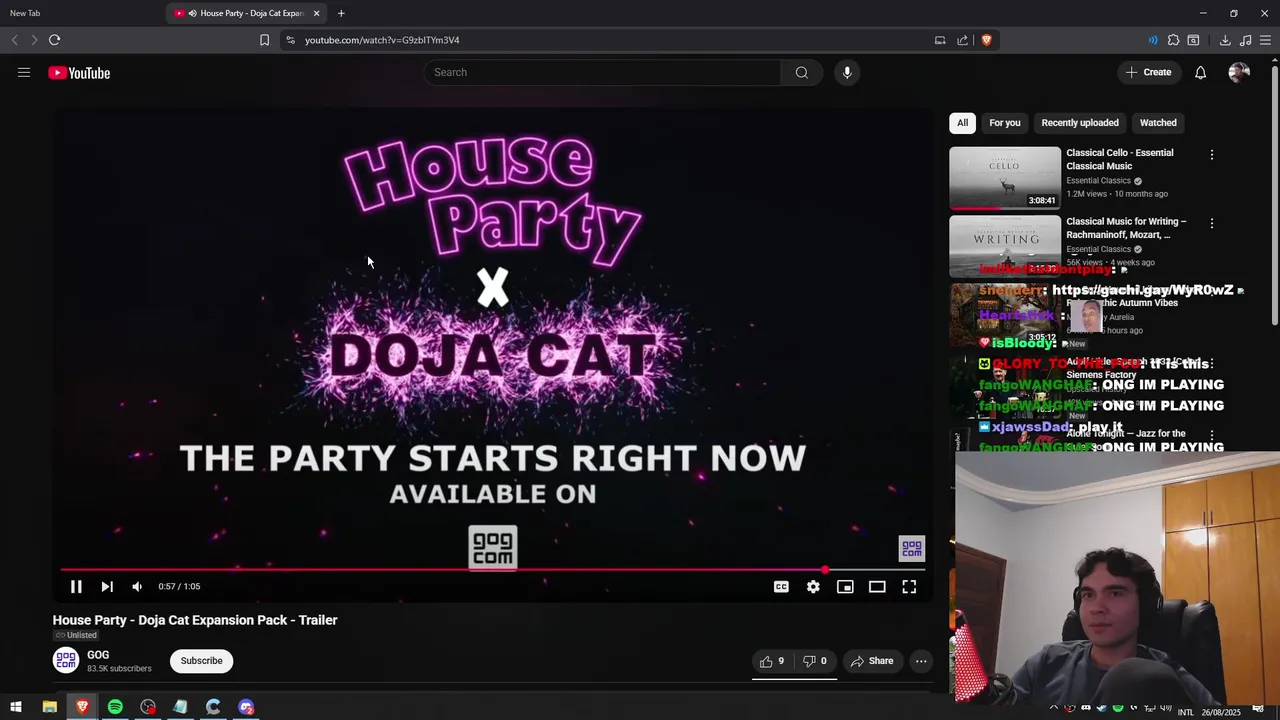Click the taskbar date 26/08/2025
The image size is (1280, 720).
1221,712
